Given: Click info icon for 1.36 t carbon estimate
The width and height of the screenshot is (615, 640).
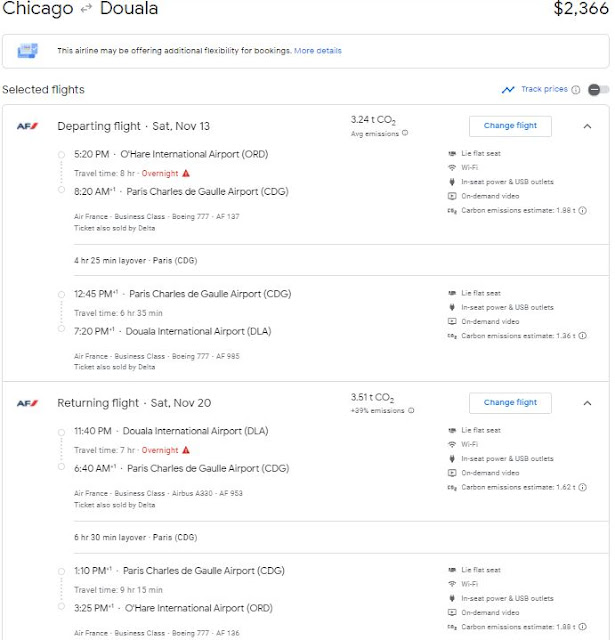Looking at the screenshot, I should pyautogui.click(x=583, y=336).
